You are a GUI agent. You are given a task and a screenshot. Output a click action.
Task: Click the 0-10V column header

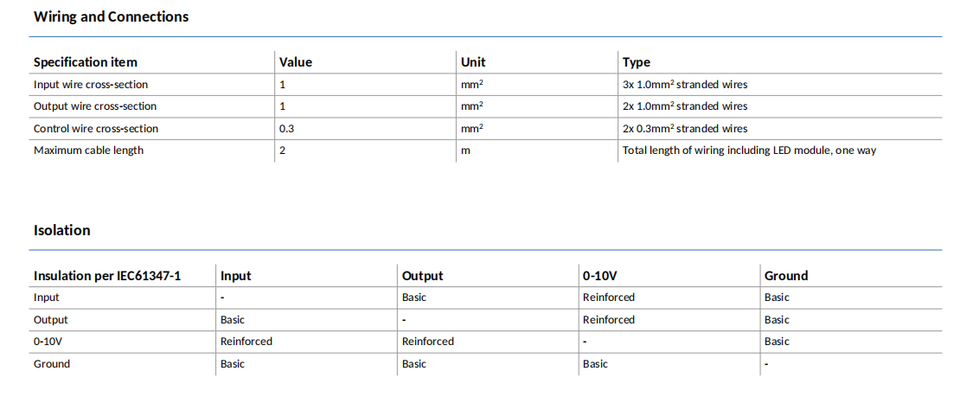point(601,276)
